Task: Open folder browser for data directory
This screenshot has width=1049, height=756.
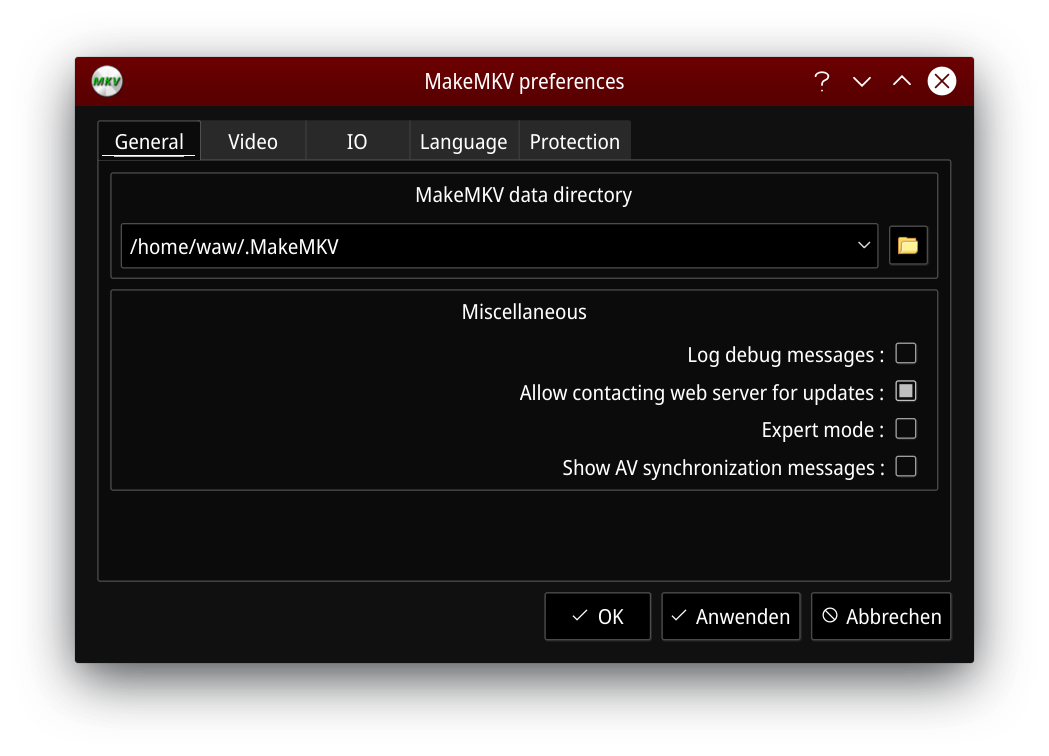Action: pyautogui.click(x=908, y=246)
